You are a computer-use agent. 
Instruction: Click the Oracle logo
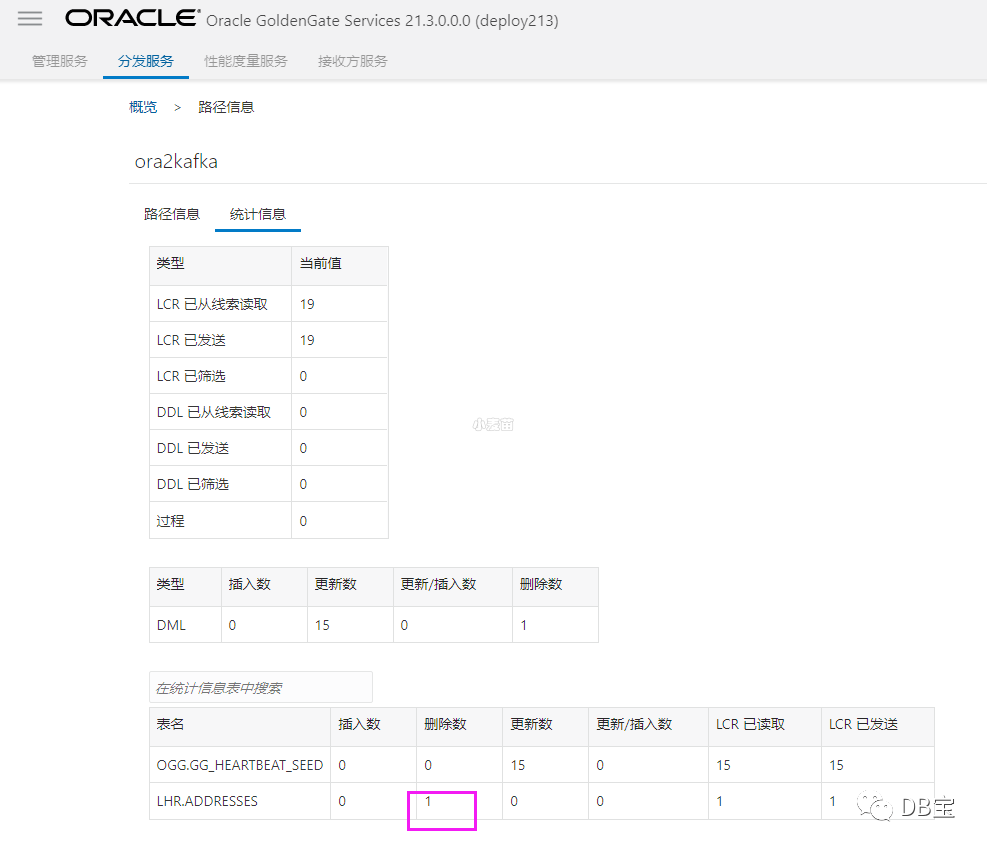coord(133,18)
